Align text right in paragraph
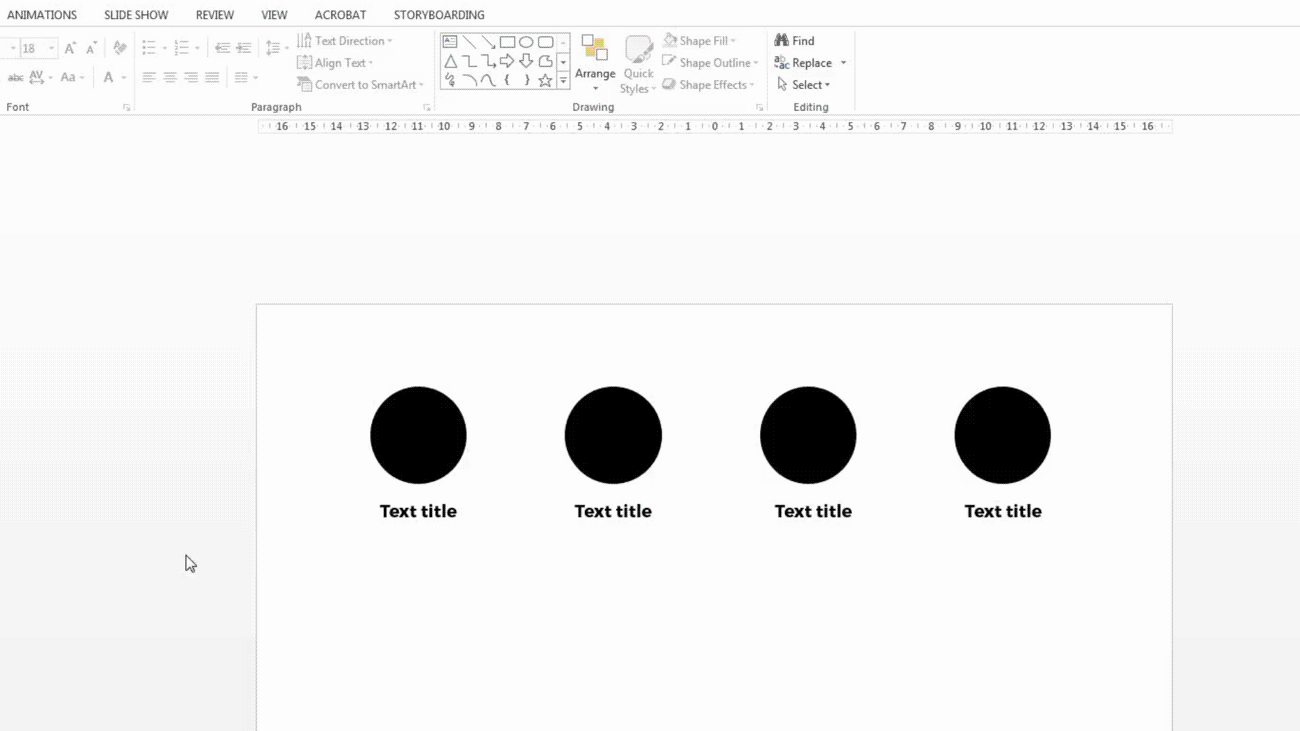Viewport: 1300px width, 731px height. [191, 77]
